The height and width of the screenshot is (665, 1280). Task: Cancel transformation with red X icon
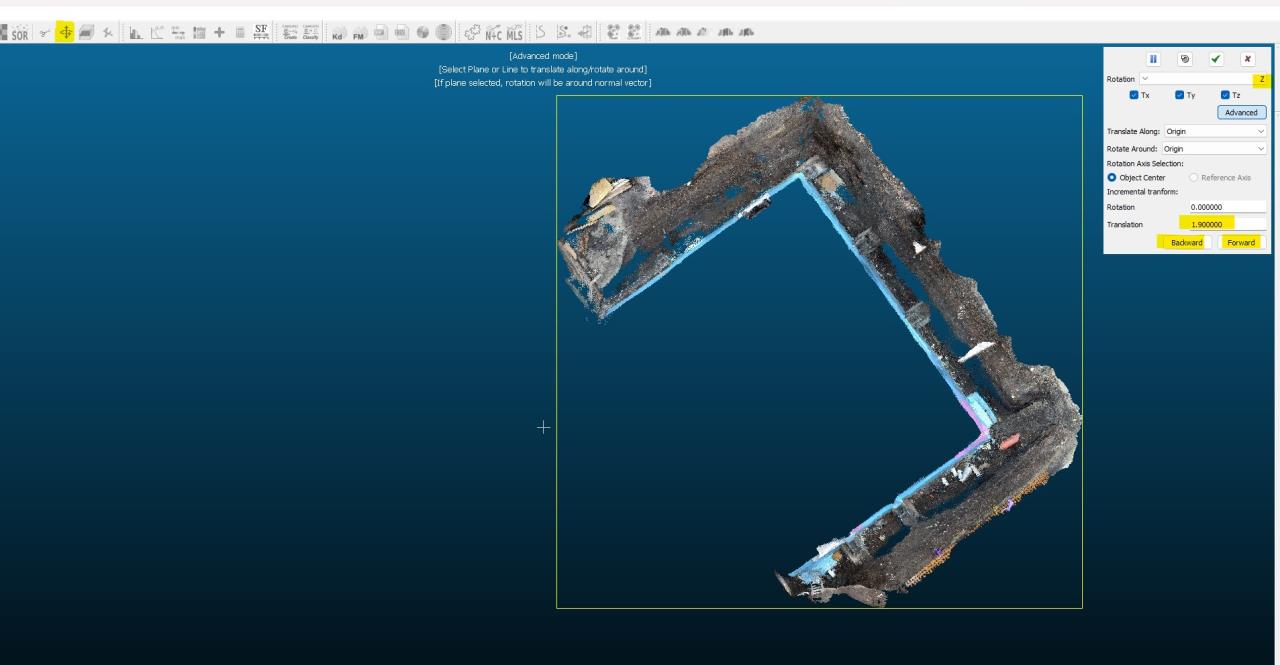click(x=1246, y=60)
